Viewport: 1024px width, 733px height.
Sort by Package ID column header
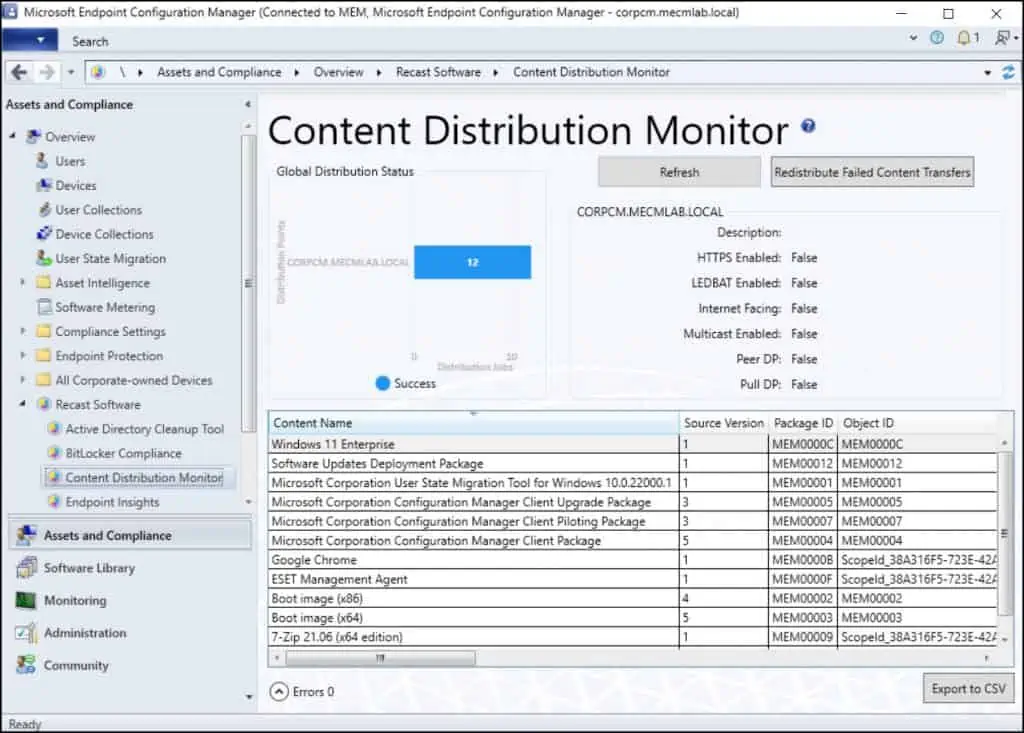[803, 423]
